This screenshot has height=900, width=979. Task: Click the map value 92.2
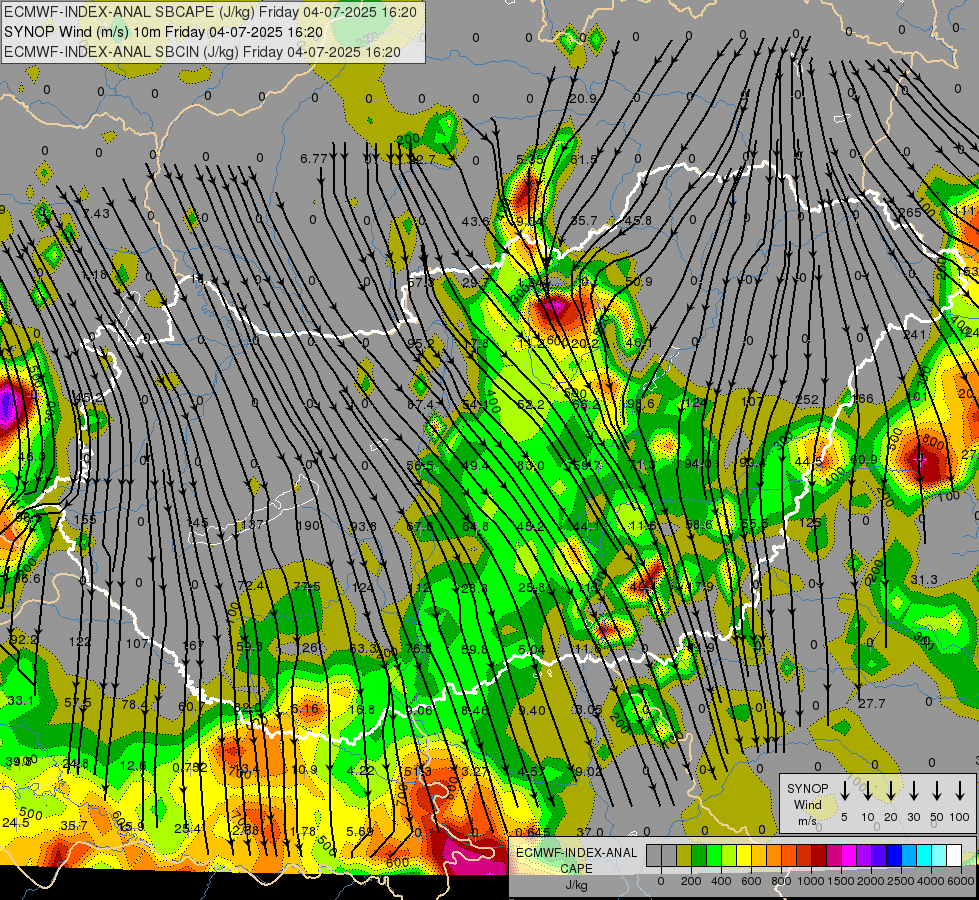[x=24, y=640]
